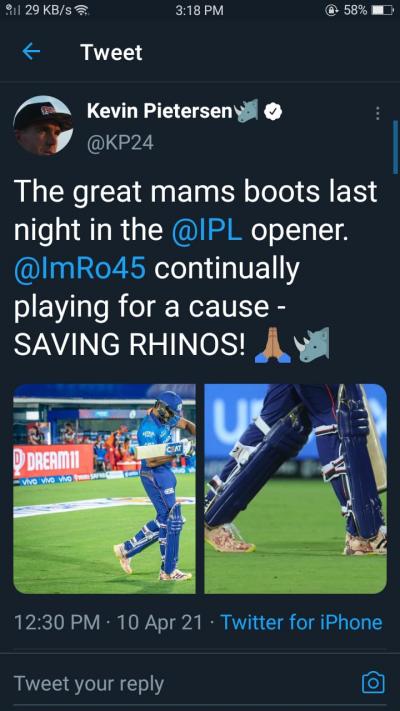This screenshot has width=400, height=711.
Task: Tap the battery indicator icon
Action: [381, 10]
